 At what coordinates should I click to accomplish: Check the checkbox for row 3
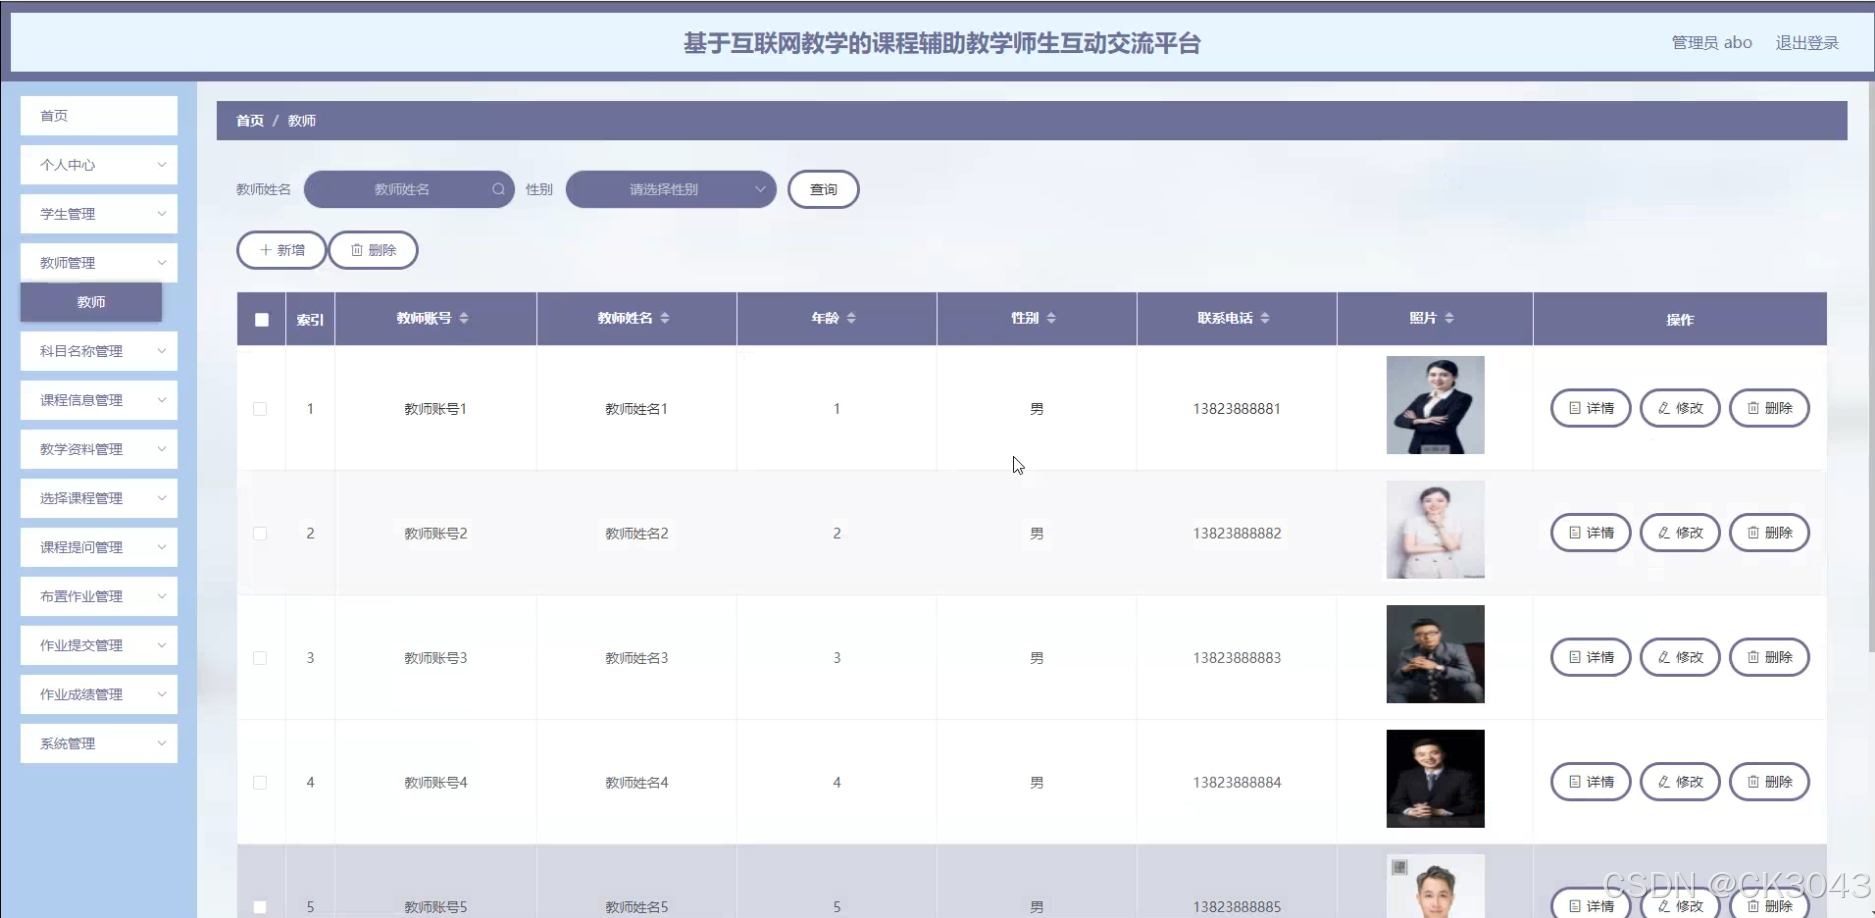(x=260, y=658)
